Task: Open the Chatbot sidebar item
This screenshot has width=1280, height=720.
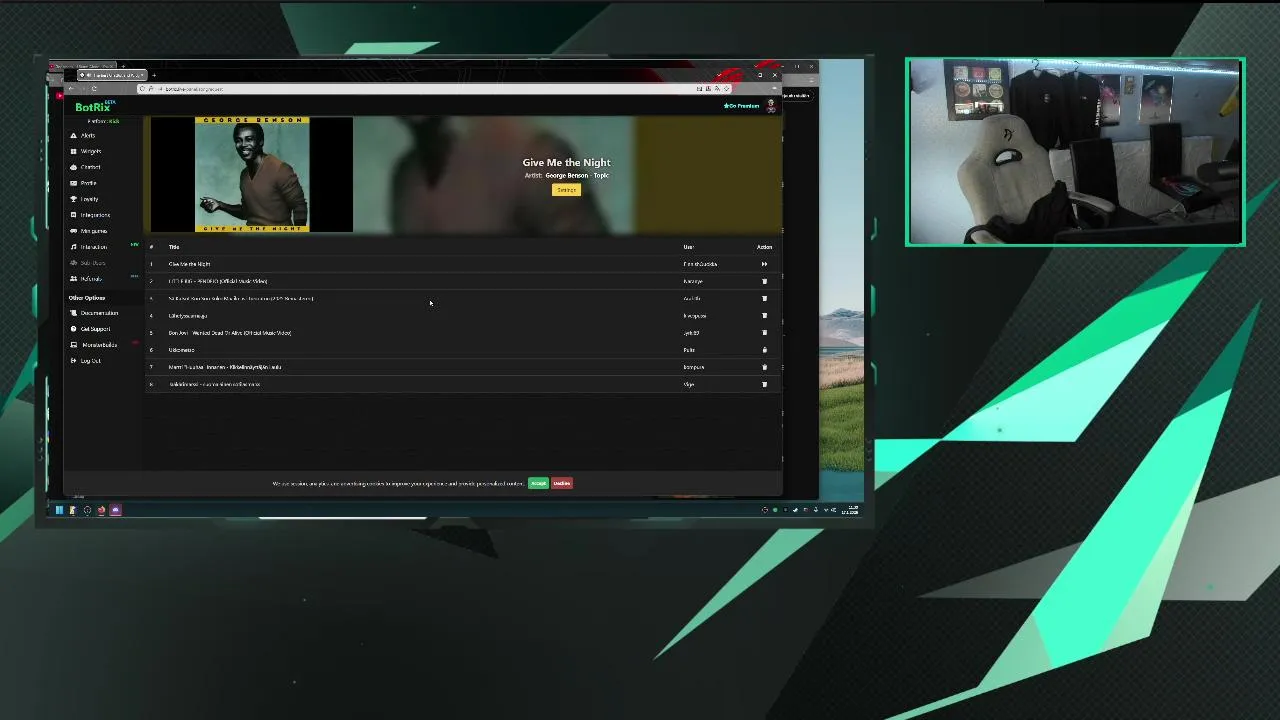Action: coord(86,167)
